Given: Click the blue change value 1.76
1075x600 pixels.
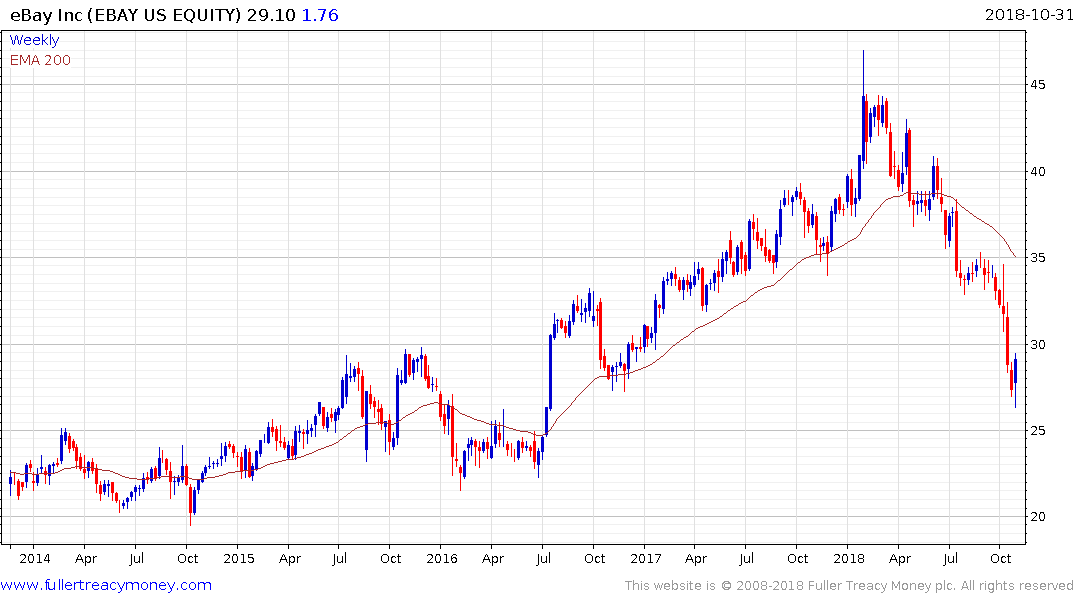Looking at the screenshot, I should click(x=320, y=15).
